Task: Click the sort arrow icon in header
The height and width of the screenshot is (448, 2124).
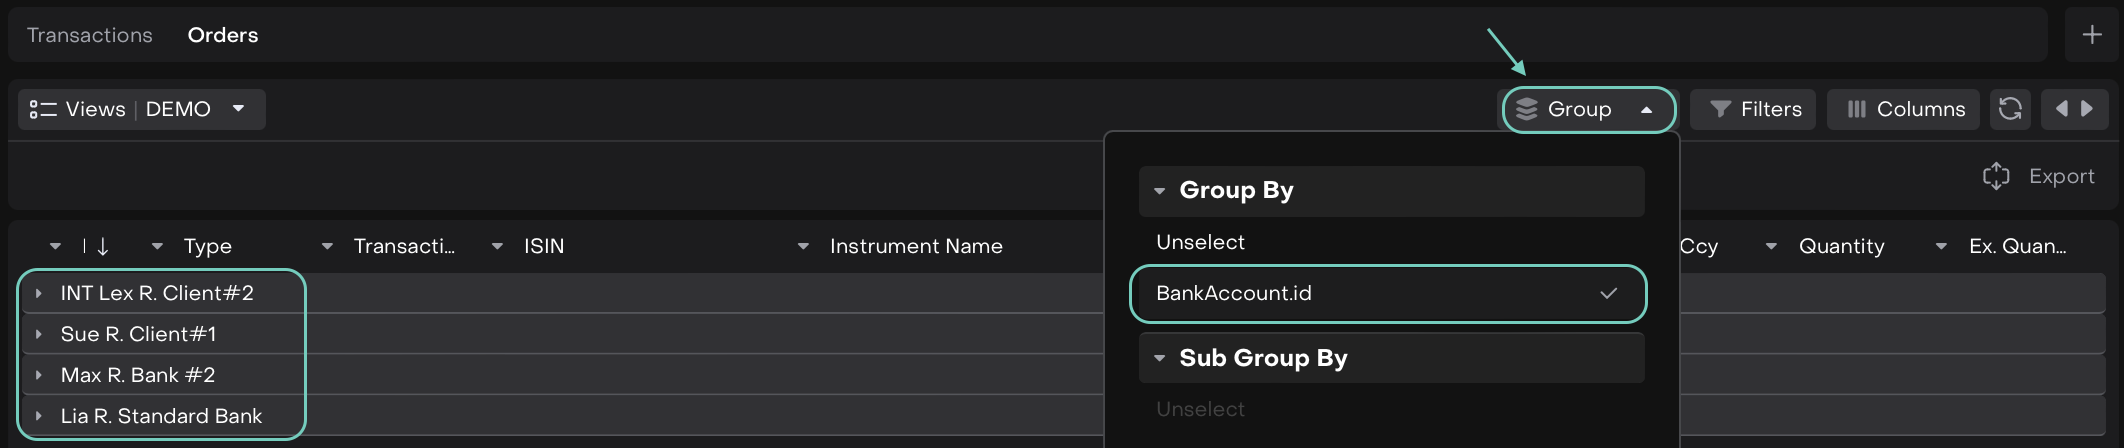Action: (102, 246)
